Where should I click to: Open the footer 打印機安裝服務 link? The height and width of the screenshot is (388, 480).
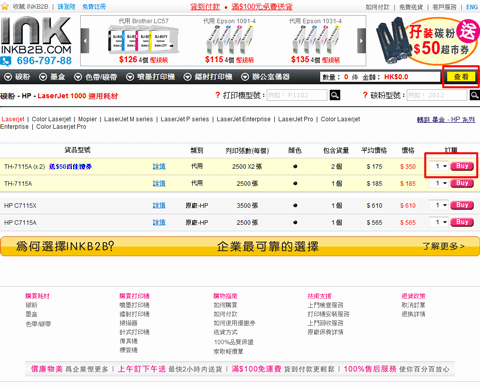pyautogui.click(x=328, y=314)
